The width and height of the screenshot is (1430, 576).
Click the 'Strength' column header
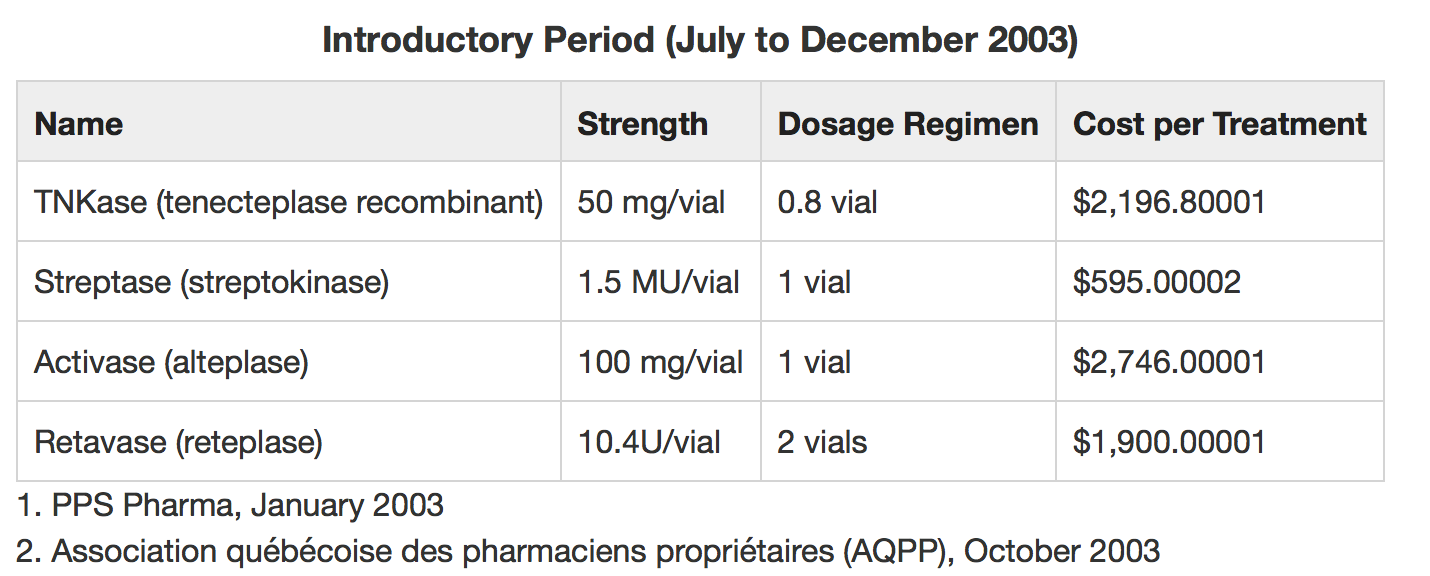click(642, 124)
